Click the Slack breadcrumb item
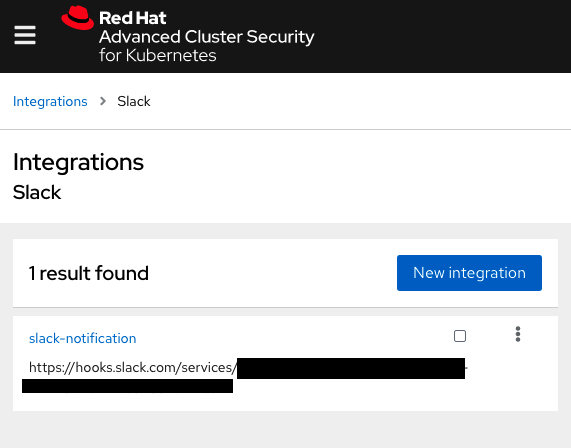Image resolution: width=571 pixels, height=448 pixels. pos(134,101)
